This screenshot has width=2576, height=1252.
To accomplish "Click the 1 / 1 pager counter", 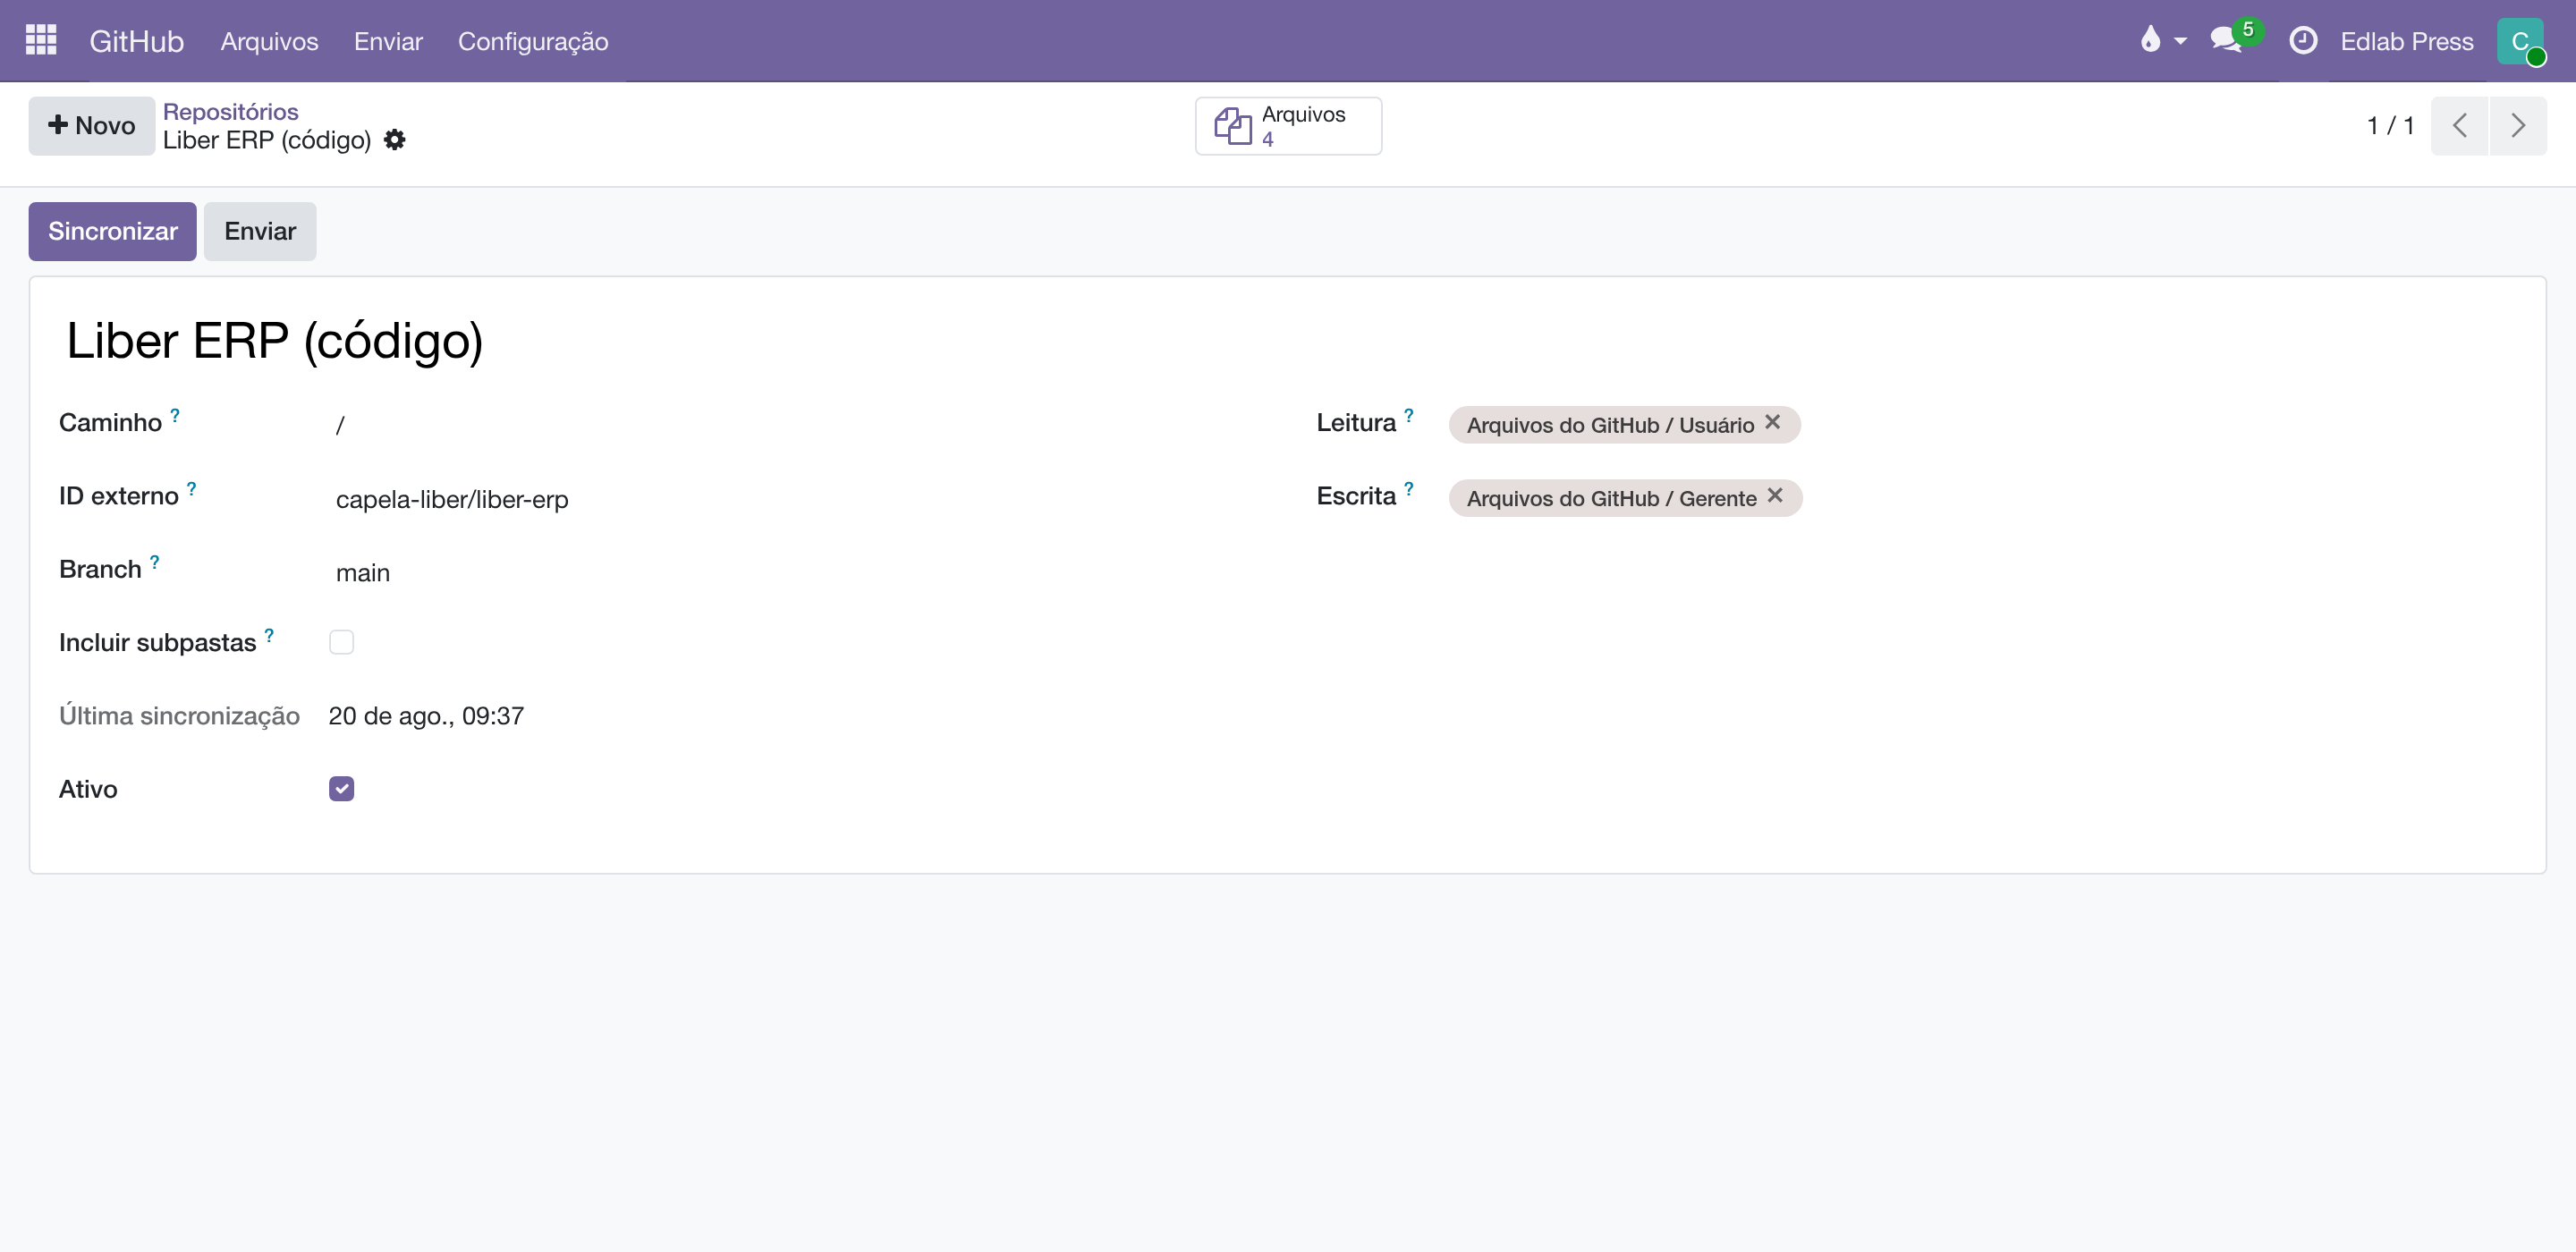I will [2390, 125].
